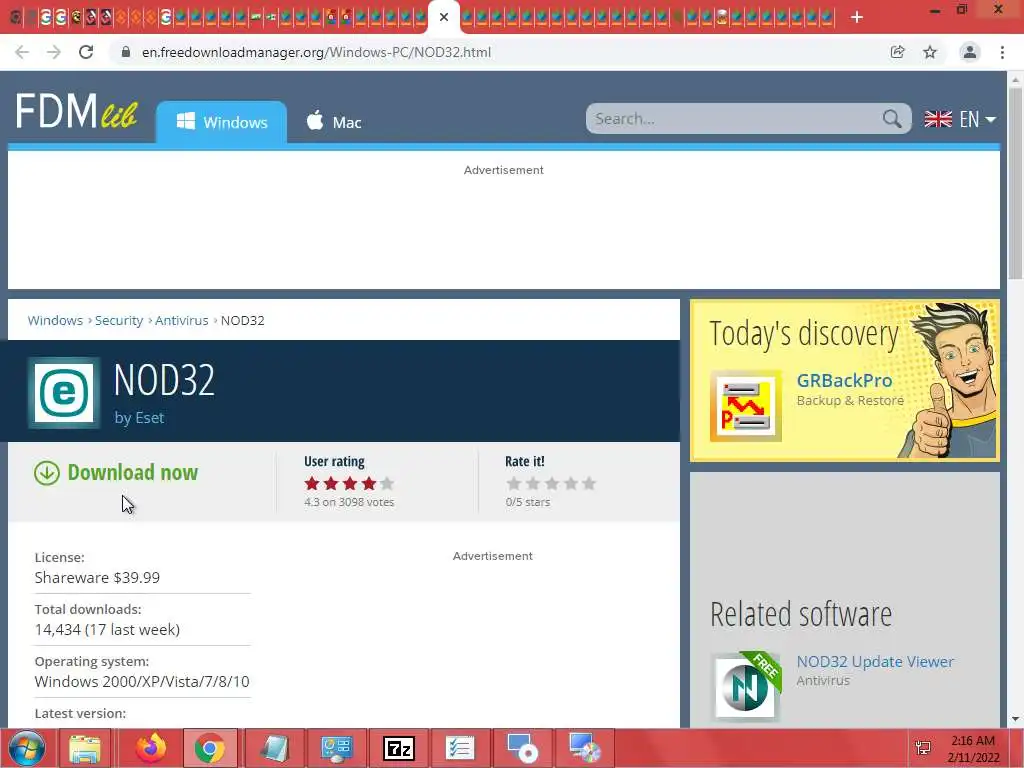This screenshot has width=1024, height=768.
Task: Bookmark this page with star icon
Action: point(930,52)
